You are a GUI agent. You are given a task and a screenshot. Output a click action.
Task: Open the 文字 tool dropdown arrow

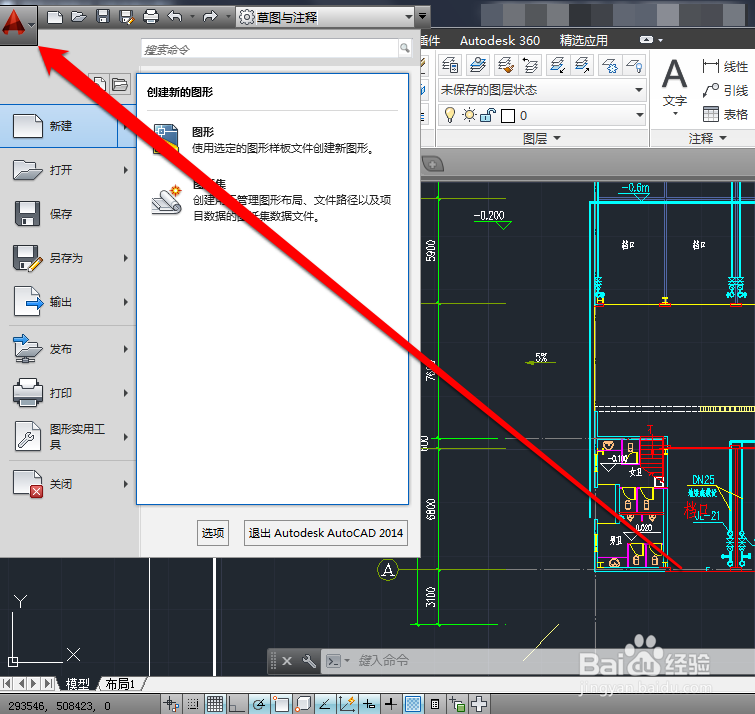click(x=675, y=114)
